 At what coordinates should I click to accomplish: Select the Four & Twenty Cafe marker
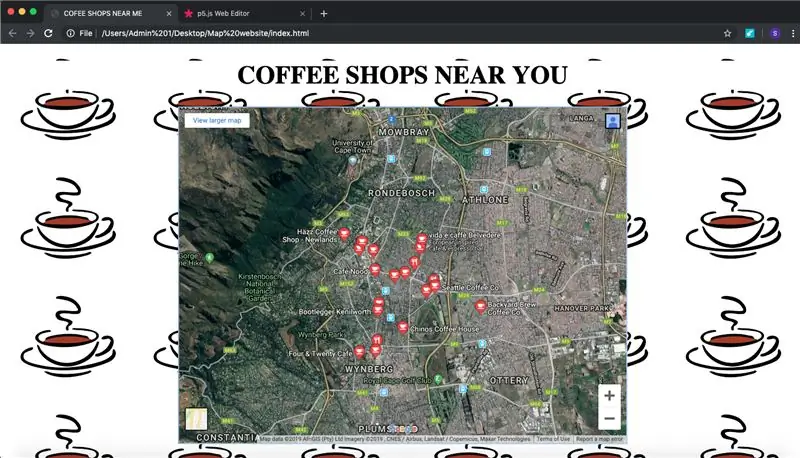[359, 351]
